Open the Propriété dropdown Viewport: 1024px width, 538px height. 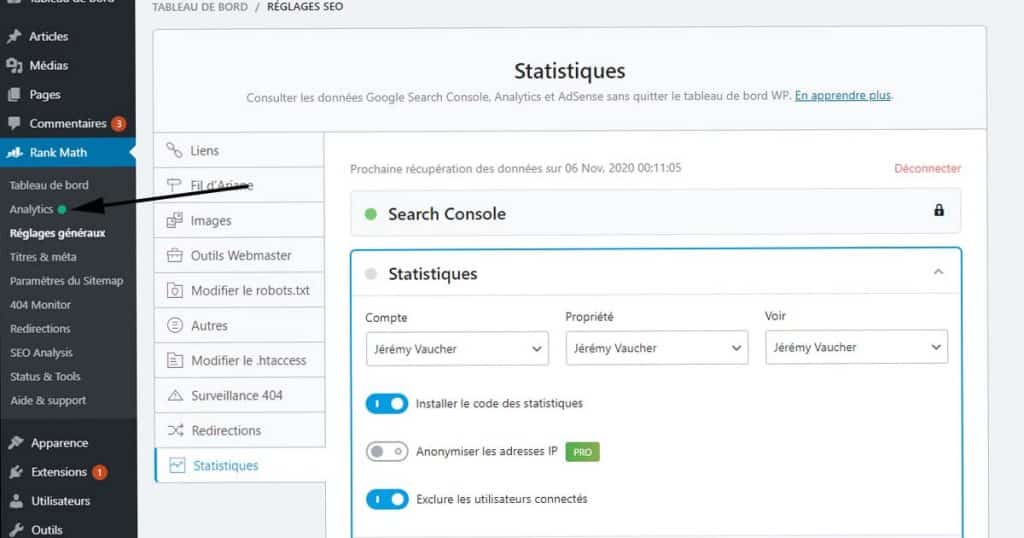[x=657, y=348]
